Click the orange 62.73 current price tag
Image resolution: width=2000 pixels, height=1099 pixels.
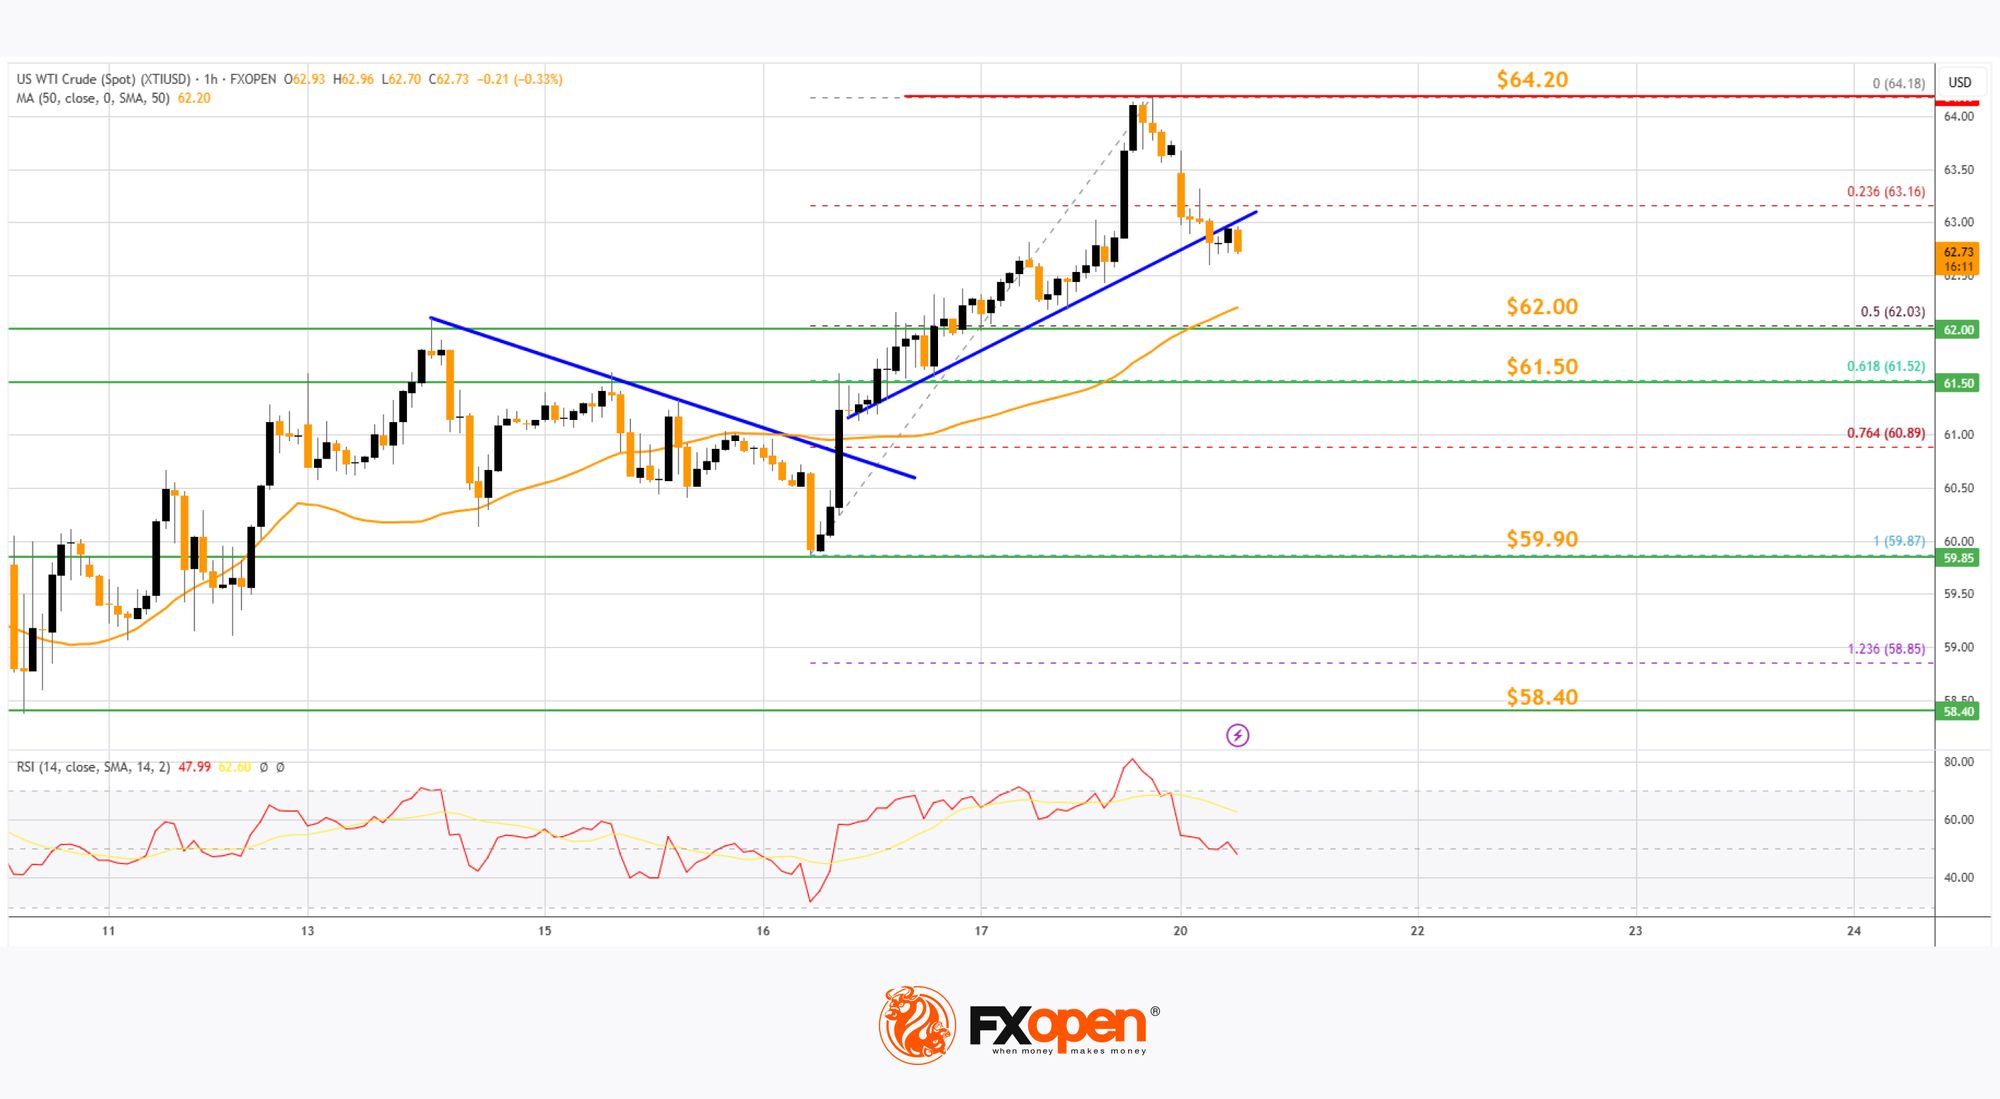pyautogui.click(x=1958, y=258)
